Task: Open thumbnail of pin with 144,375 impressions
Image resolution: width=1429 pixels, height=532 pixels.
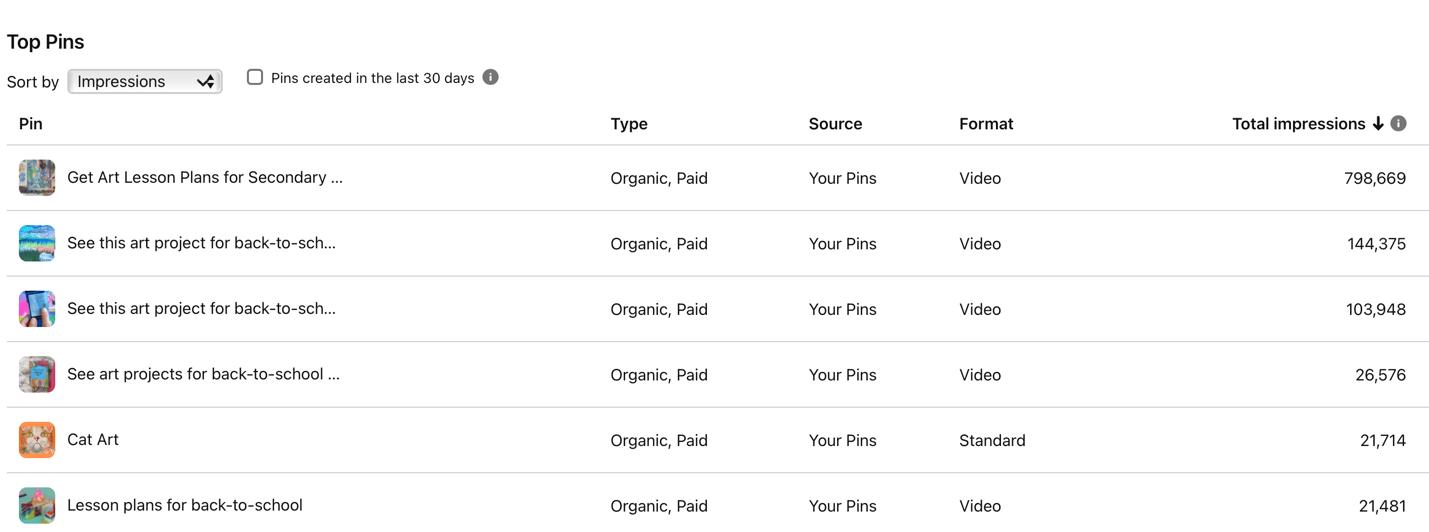Action: coord(37,243)
